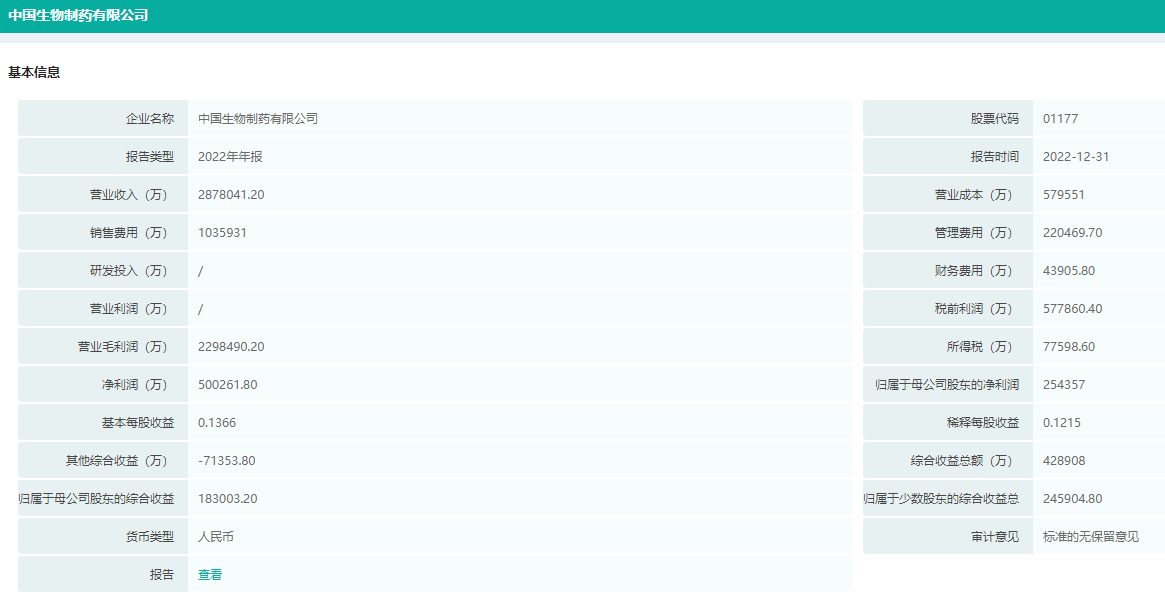Click the 归属于母公司股东的综合收益 label

97,498
